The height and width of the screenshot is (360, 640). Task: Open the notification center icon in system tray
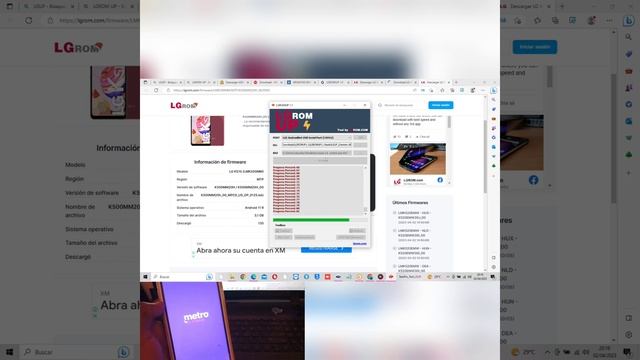coord(628,351)
